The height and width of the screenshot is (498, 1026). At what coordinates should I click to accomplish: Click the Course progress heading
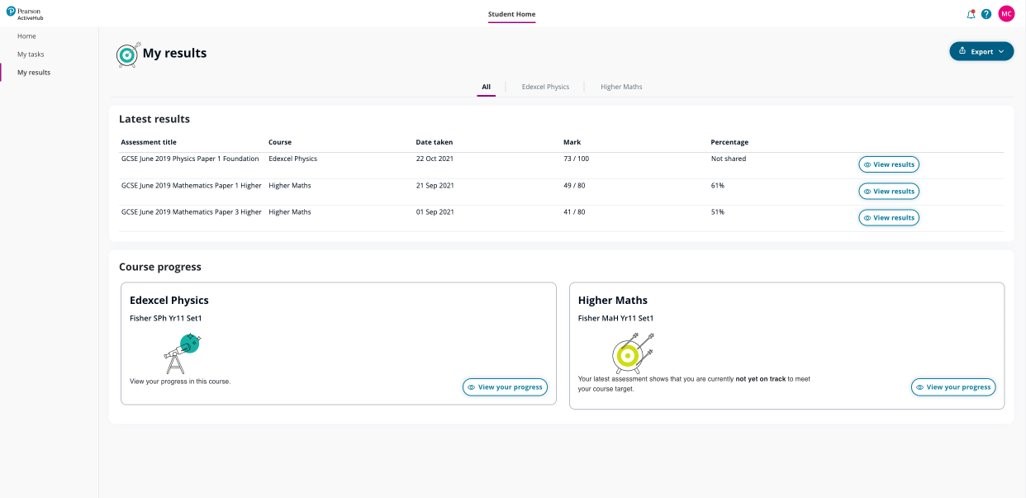pos(160,267)
